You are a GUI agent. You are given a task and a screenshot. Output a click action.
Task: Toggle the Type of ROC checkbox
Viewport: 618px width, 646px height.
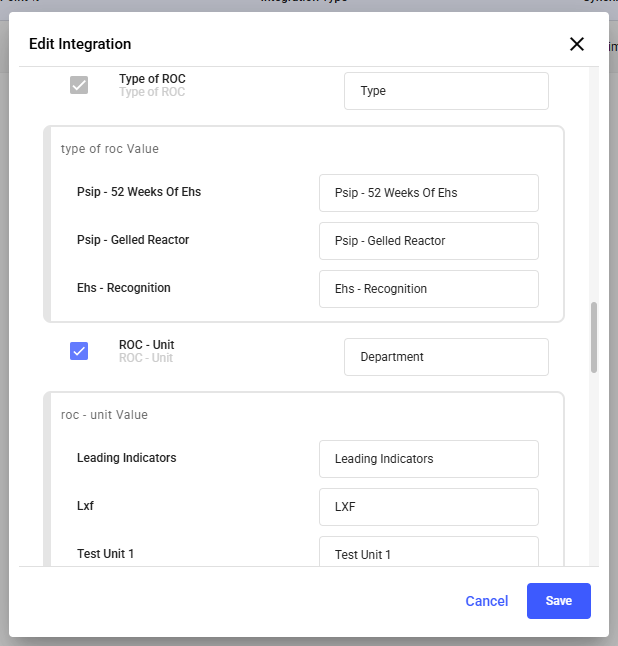click(x=79, y=85)
